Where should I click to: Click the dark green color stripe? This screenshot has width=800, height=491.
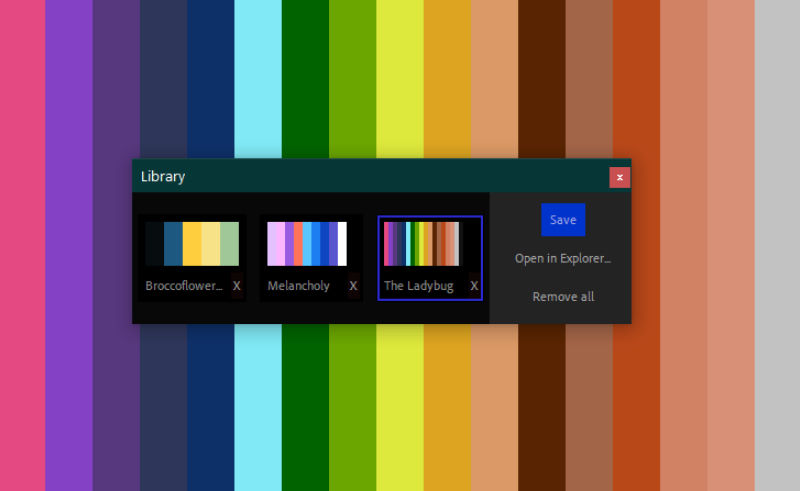pyautogui.click(x=305, y=80)
